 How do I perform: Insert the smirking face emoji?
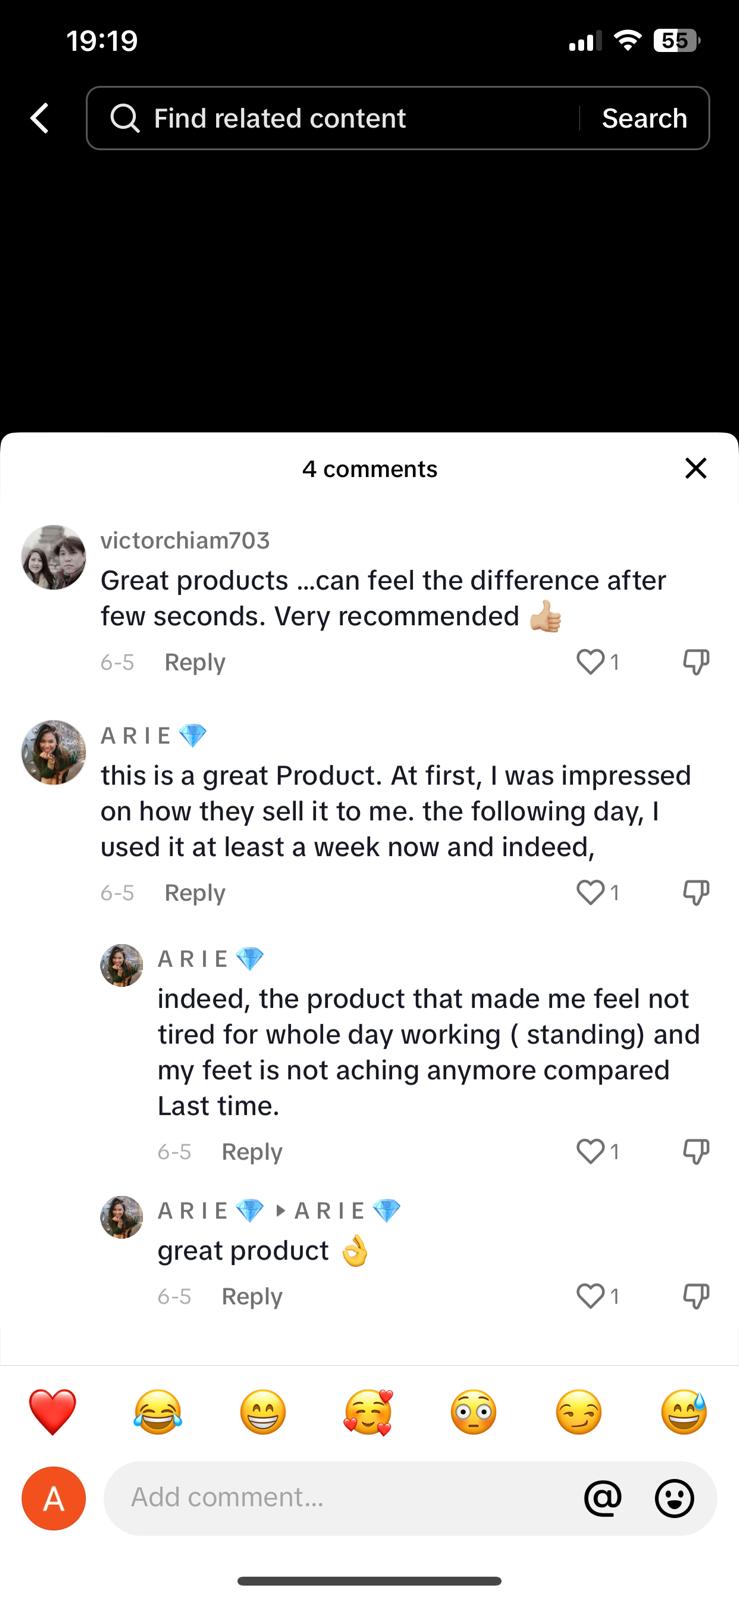(x=579, y=1412)
